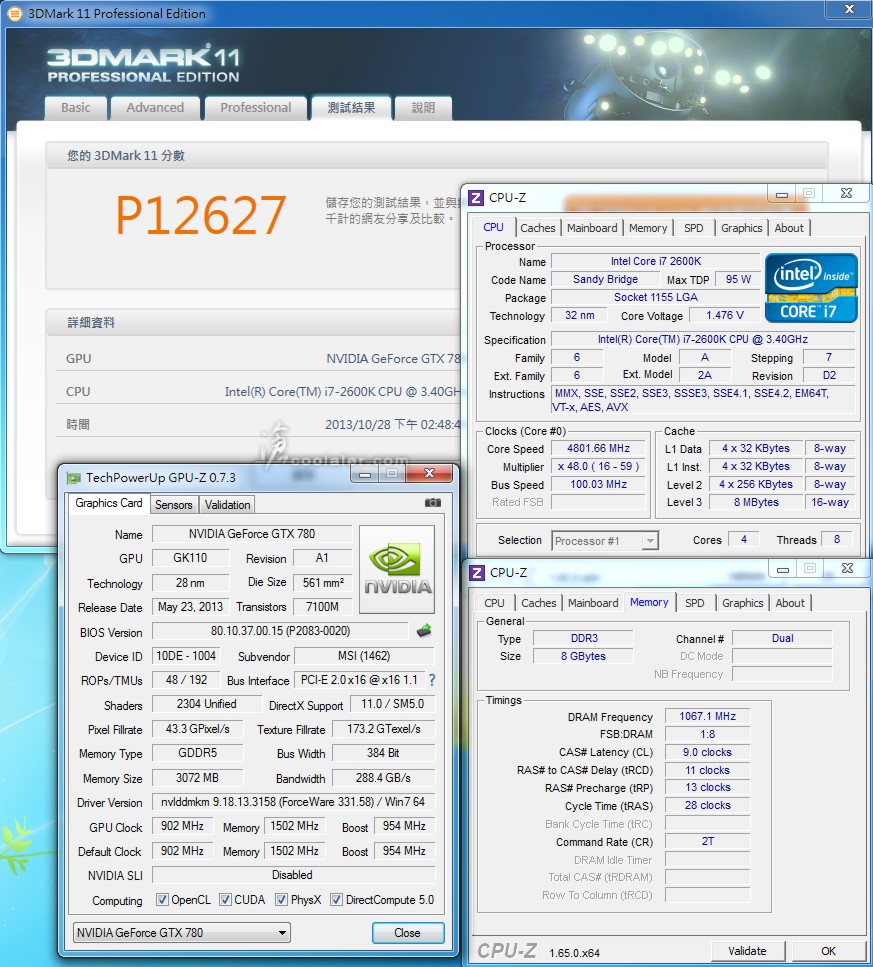This screenshot has height=967, width=873.
Task: Click the Core Voltage value 1.476 V
Action: pyautogui.click(x=724, y=315)
